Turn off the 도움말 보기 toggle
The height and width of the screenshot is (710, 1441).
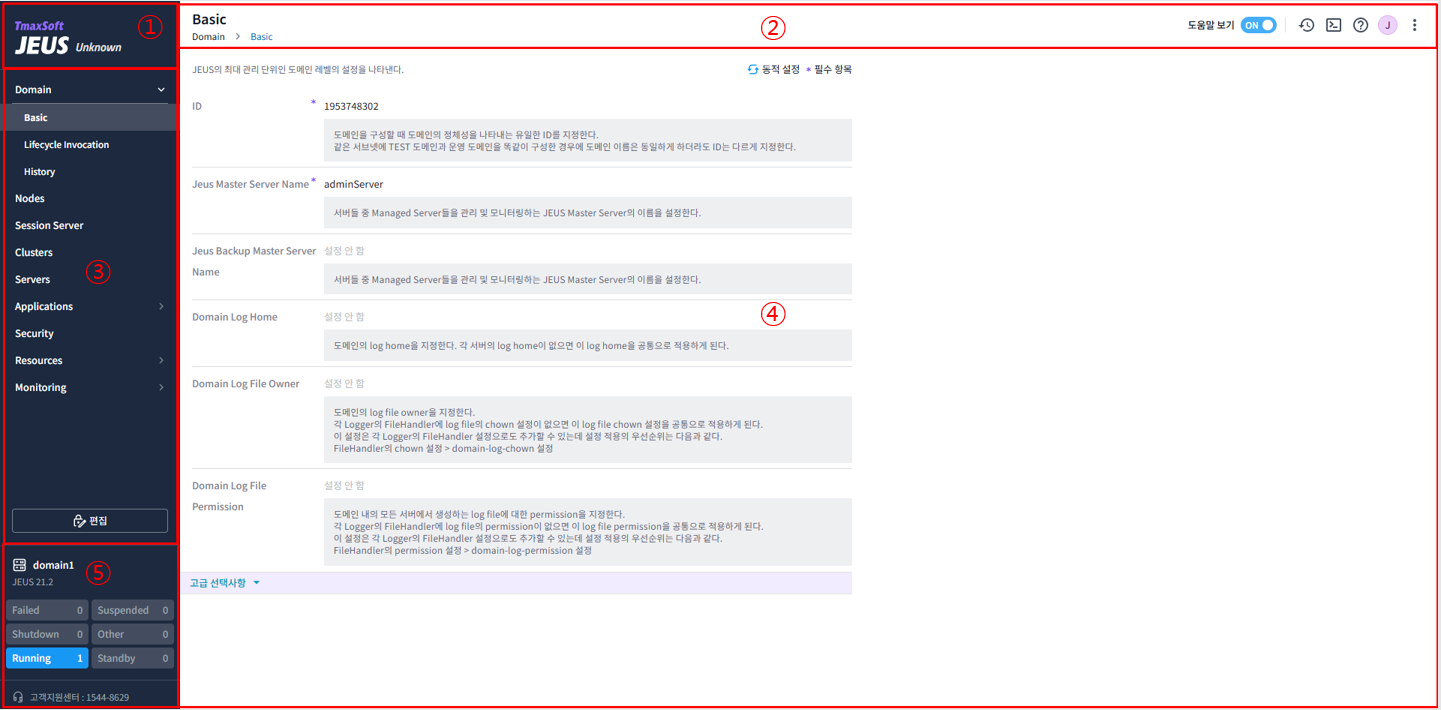pyautogui.click(x=1258, y=25)
